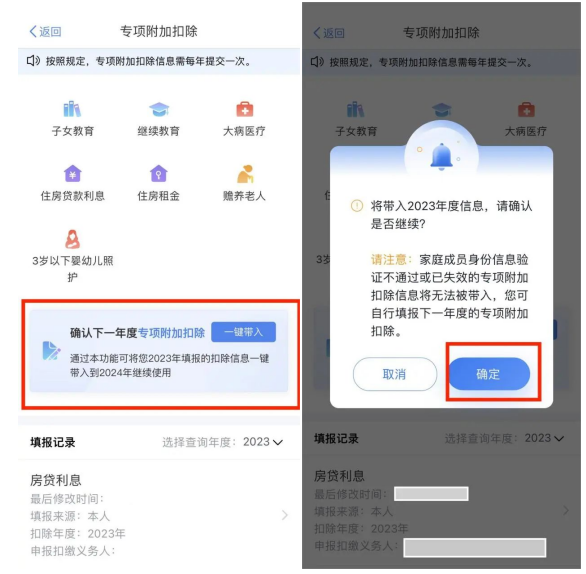Open 赡养老人 elderly care icon
This screenshot has width=586, height=574.
[245, 174]
